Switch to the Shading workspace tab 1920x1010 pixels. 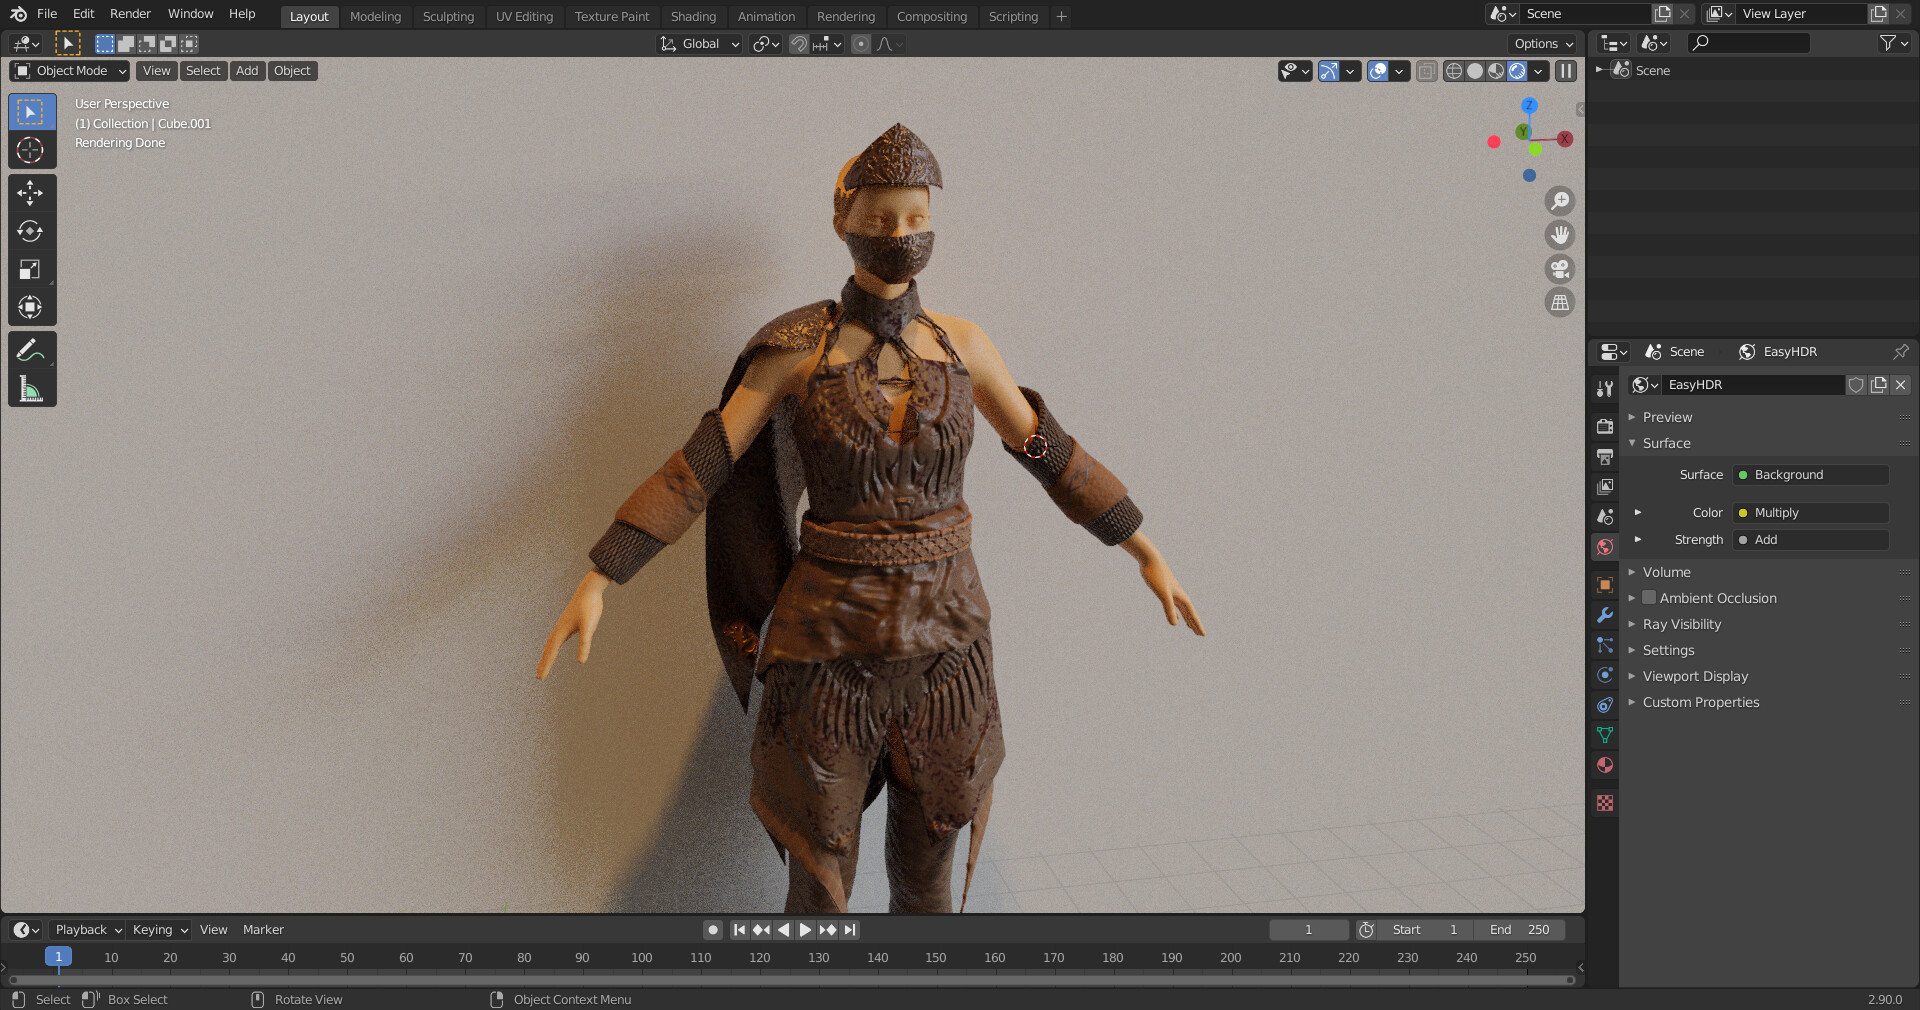693,16
